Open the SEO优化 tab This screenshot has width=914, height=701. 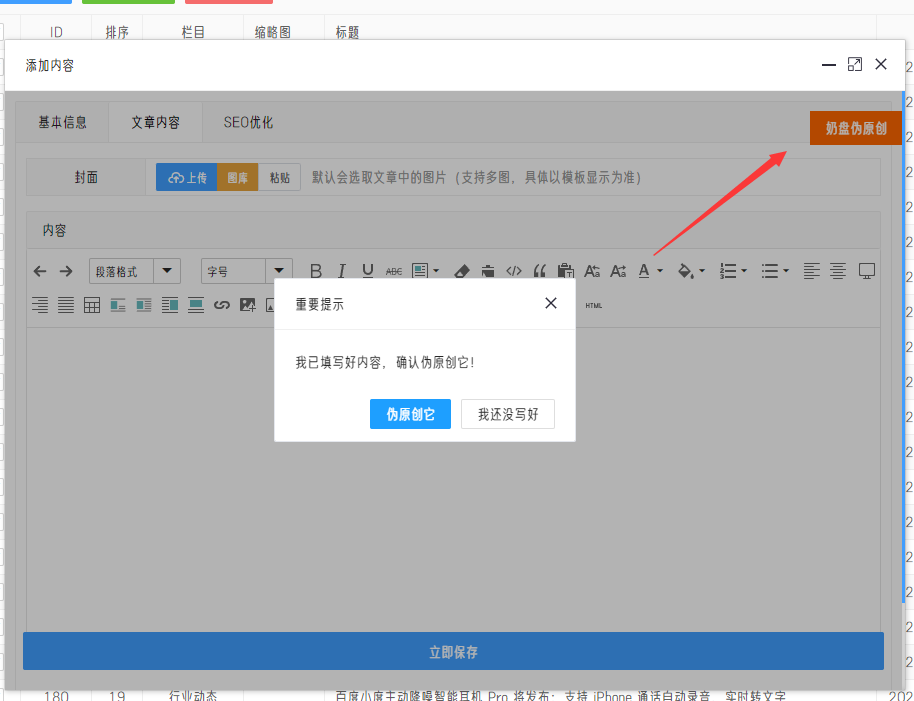pyautogui.click(x=248, y=122)
